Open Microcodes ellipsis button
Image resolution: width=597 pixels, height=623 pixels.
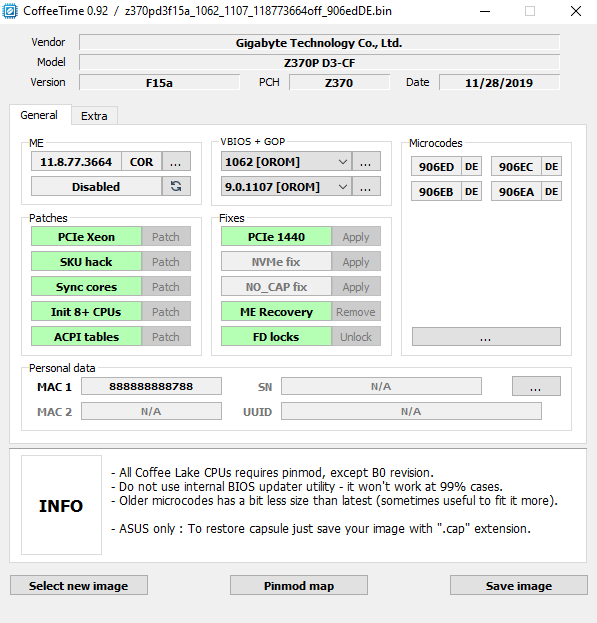[486, 337]
